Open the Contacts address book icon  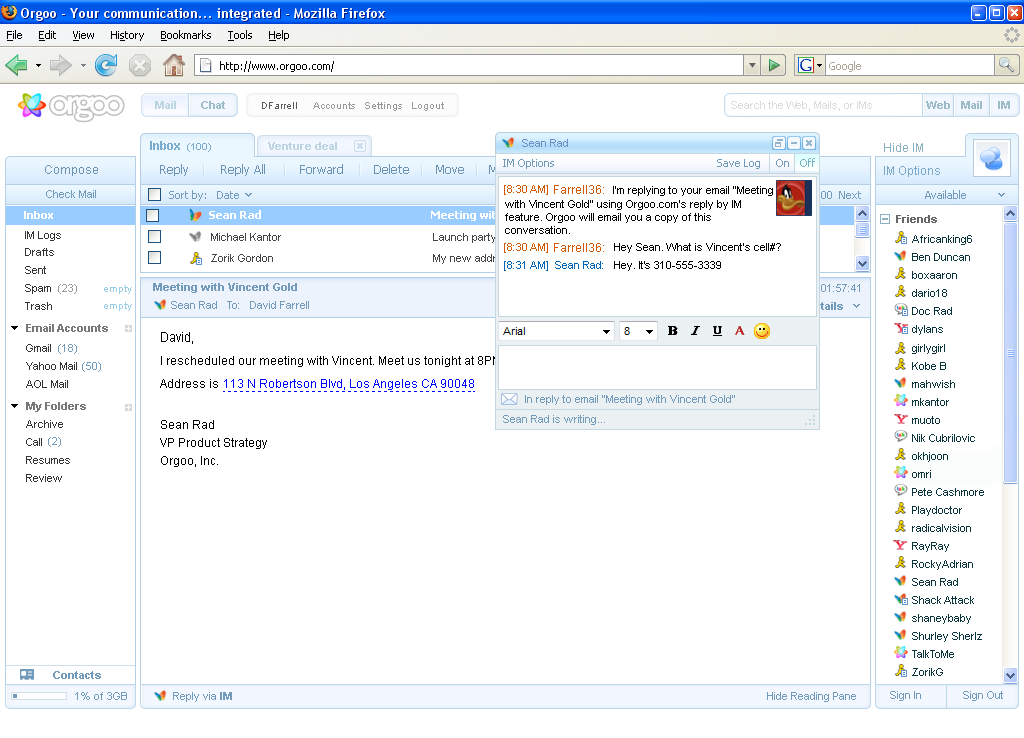27,675
